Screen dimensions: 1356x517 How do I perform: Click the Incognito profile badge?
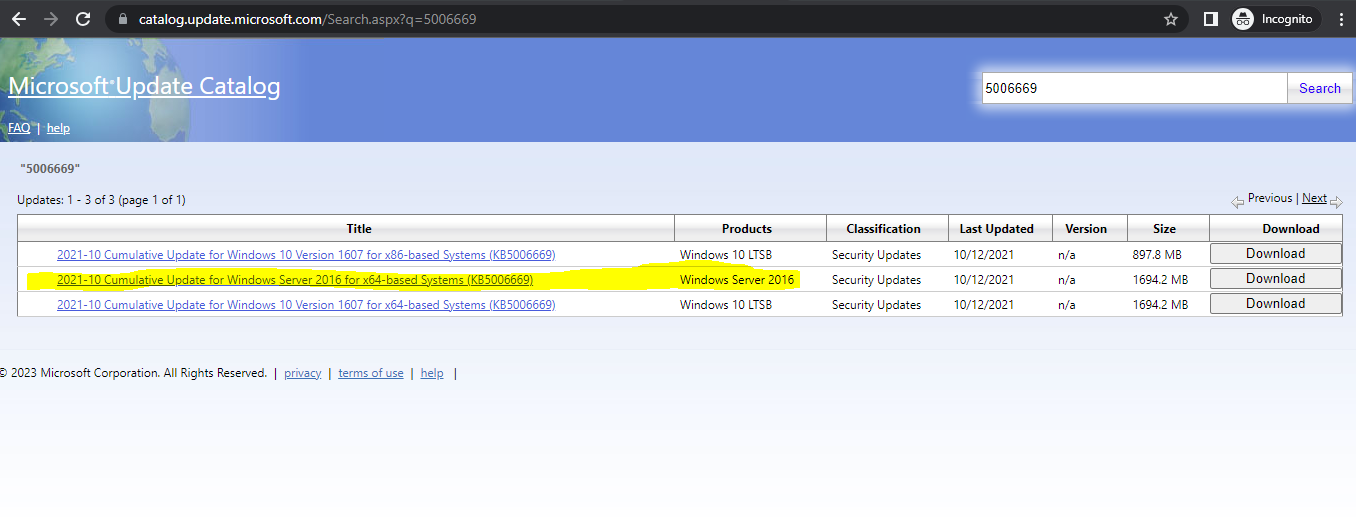pos(1274,19)
